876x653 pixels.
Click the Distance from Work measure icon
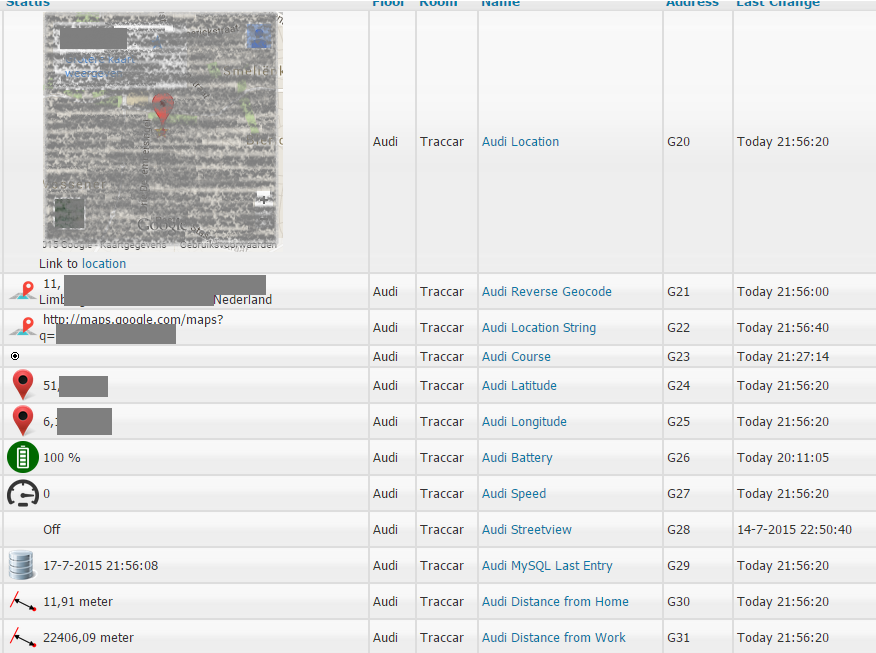coord(23,637)
